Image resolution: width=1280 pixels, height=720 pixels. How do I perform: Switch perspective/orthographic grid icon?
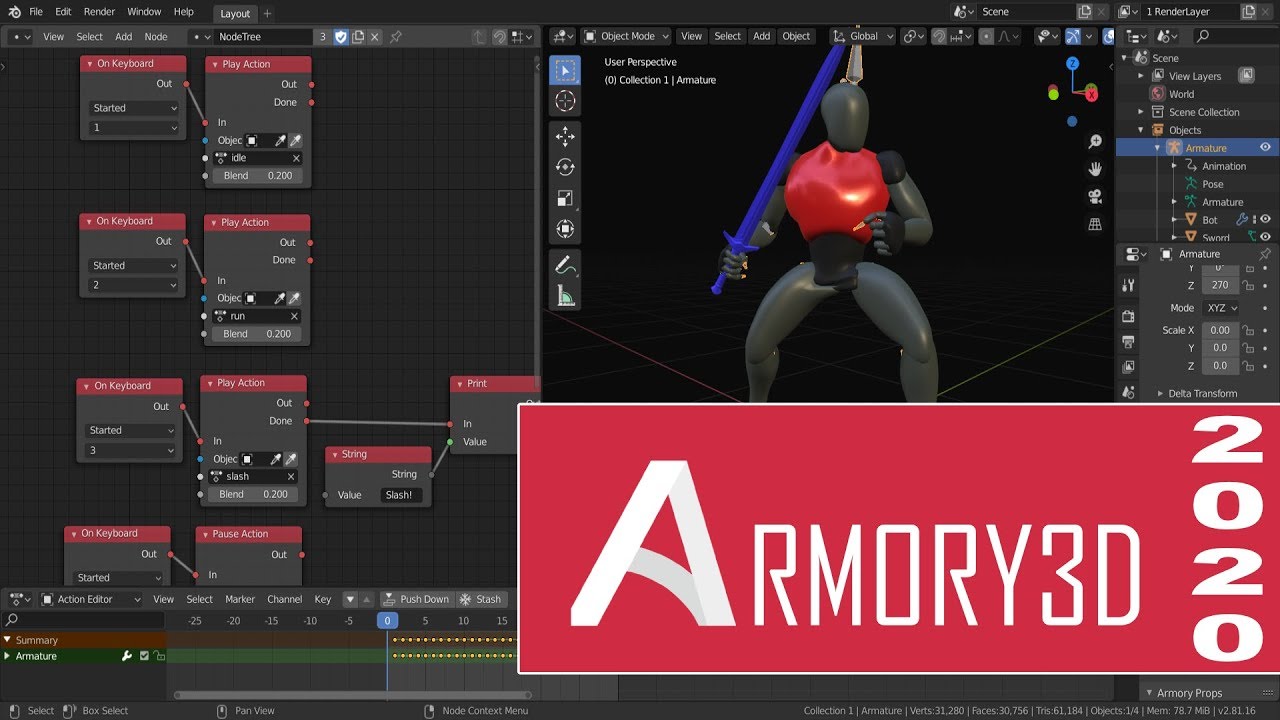pyautogui.click(x=1095, y=224)
